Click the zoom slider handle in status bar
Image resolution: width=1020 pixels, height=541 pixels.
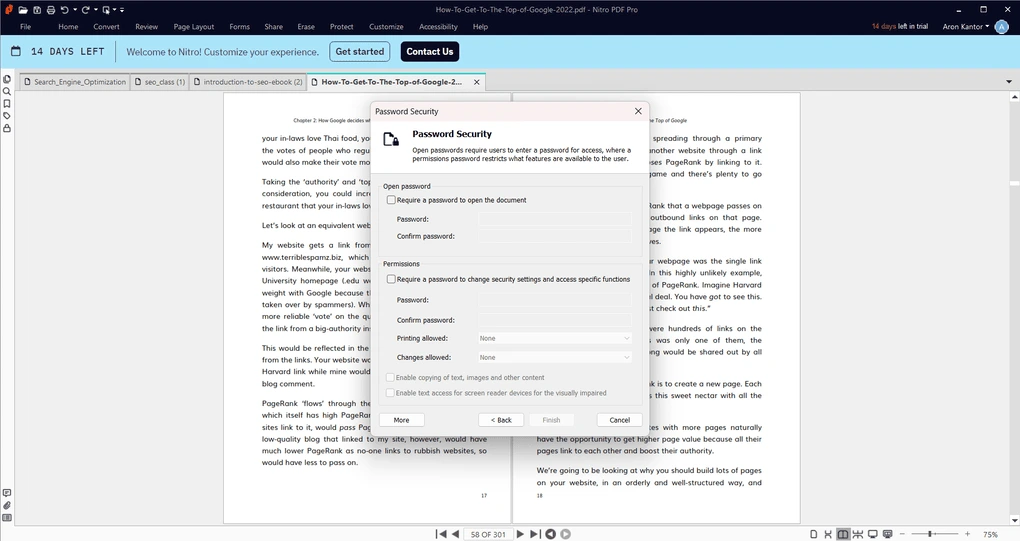[x=930, y=534]
